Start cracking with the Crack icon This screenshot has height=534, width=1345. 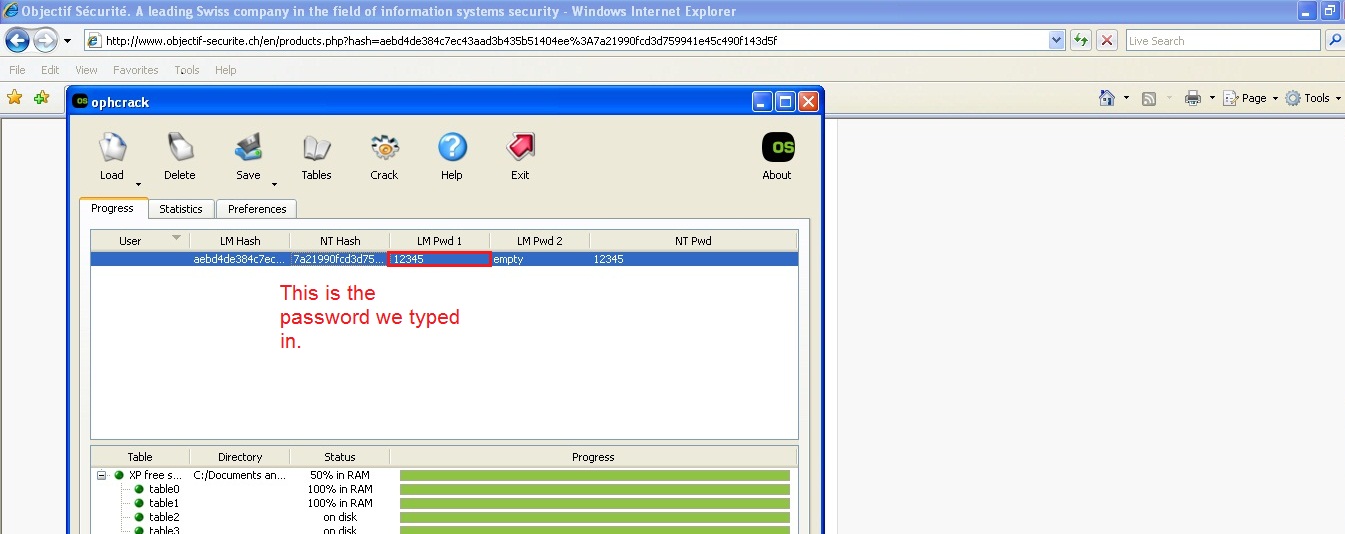point(384,148)
